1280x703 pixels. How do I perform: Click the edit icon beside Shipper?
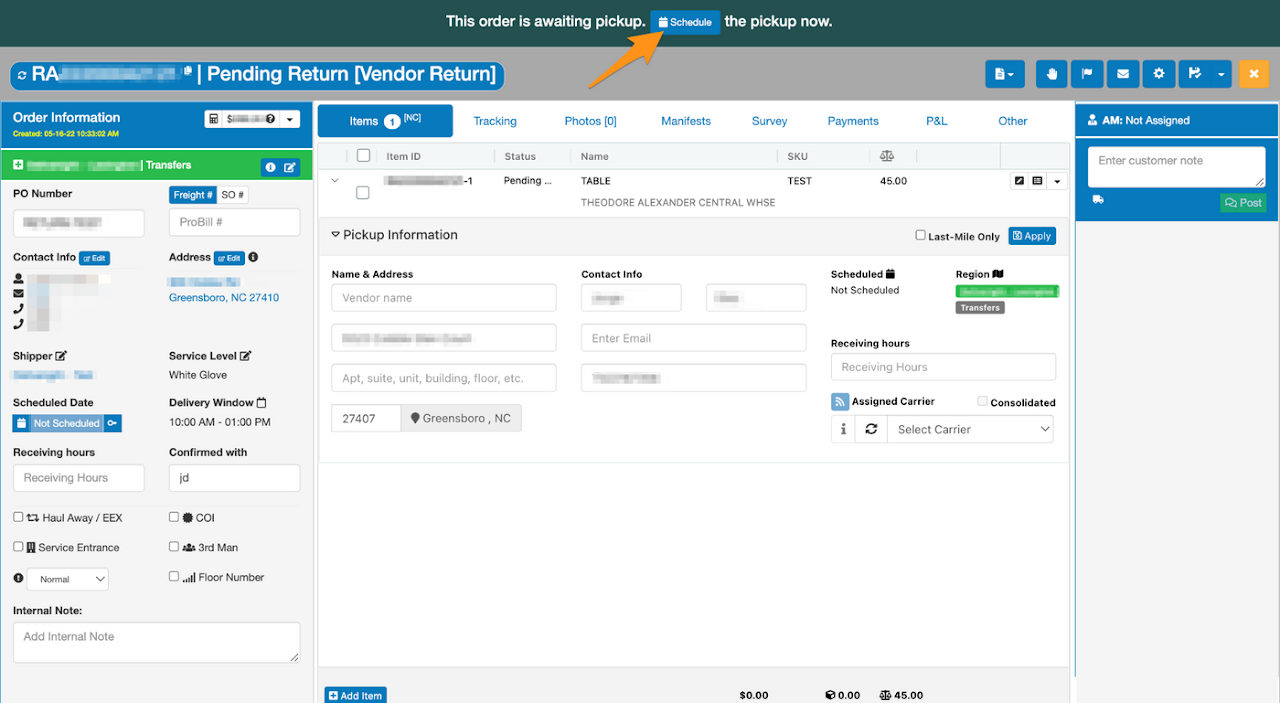61,356
